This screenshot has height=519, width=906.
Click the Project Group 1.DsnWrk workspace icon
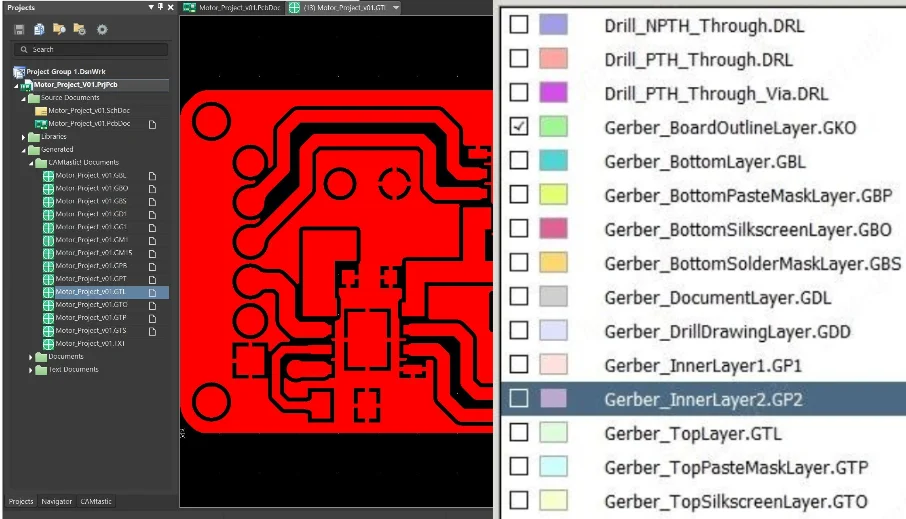point(18,72)
